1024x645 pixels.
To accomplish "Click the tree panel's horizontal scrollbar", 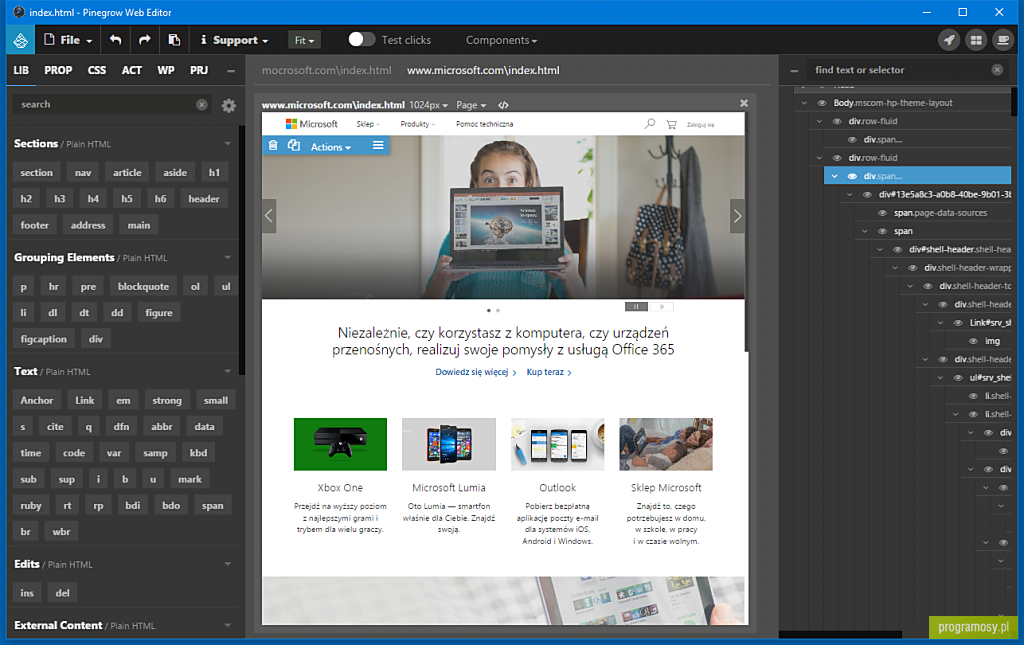I will pos(840,634).
